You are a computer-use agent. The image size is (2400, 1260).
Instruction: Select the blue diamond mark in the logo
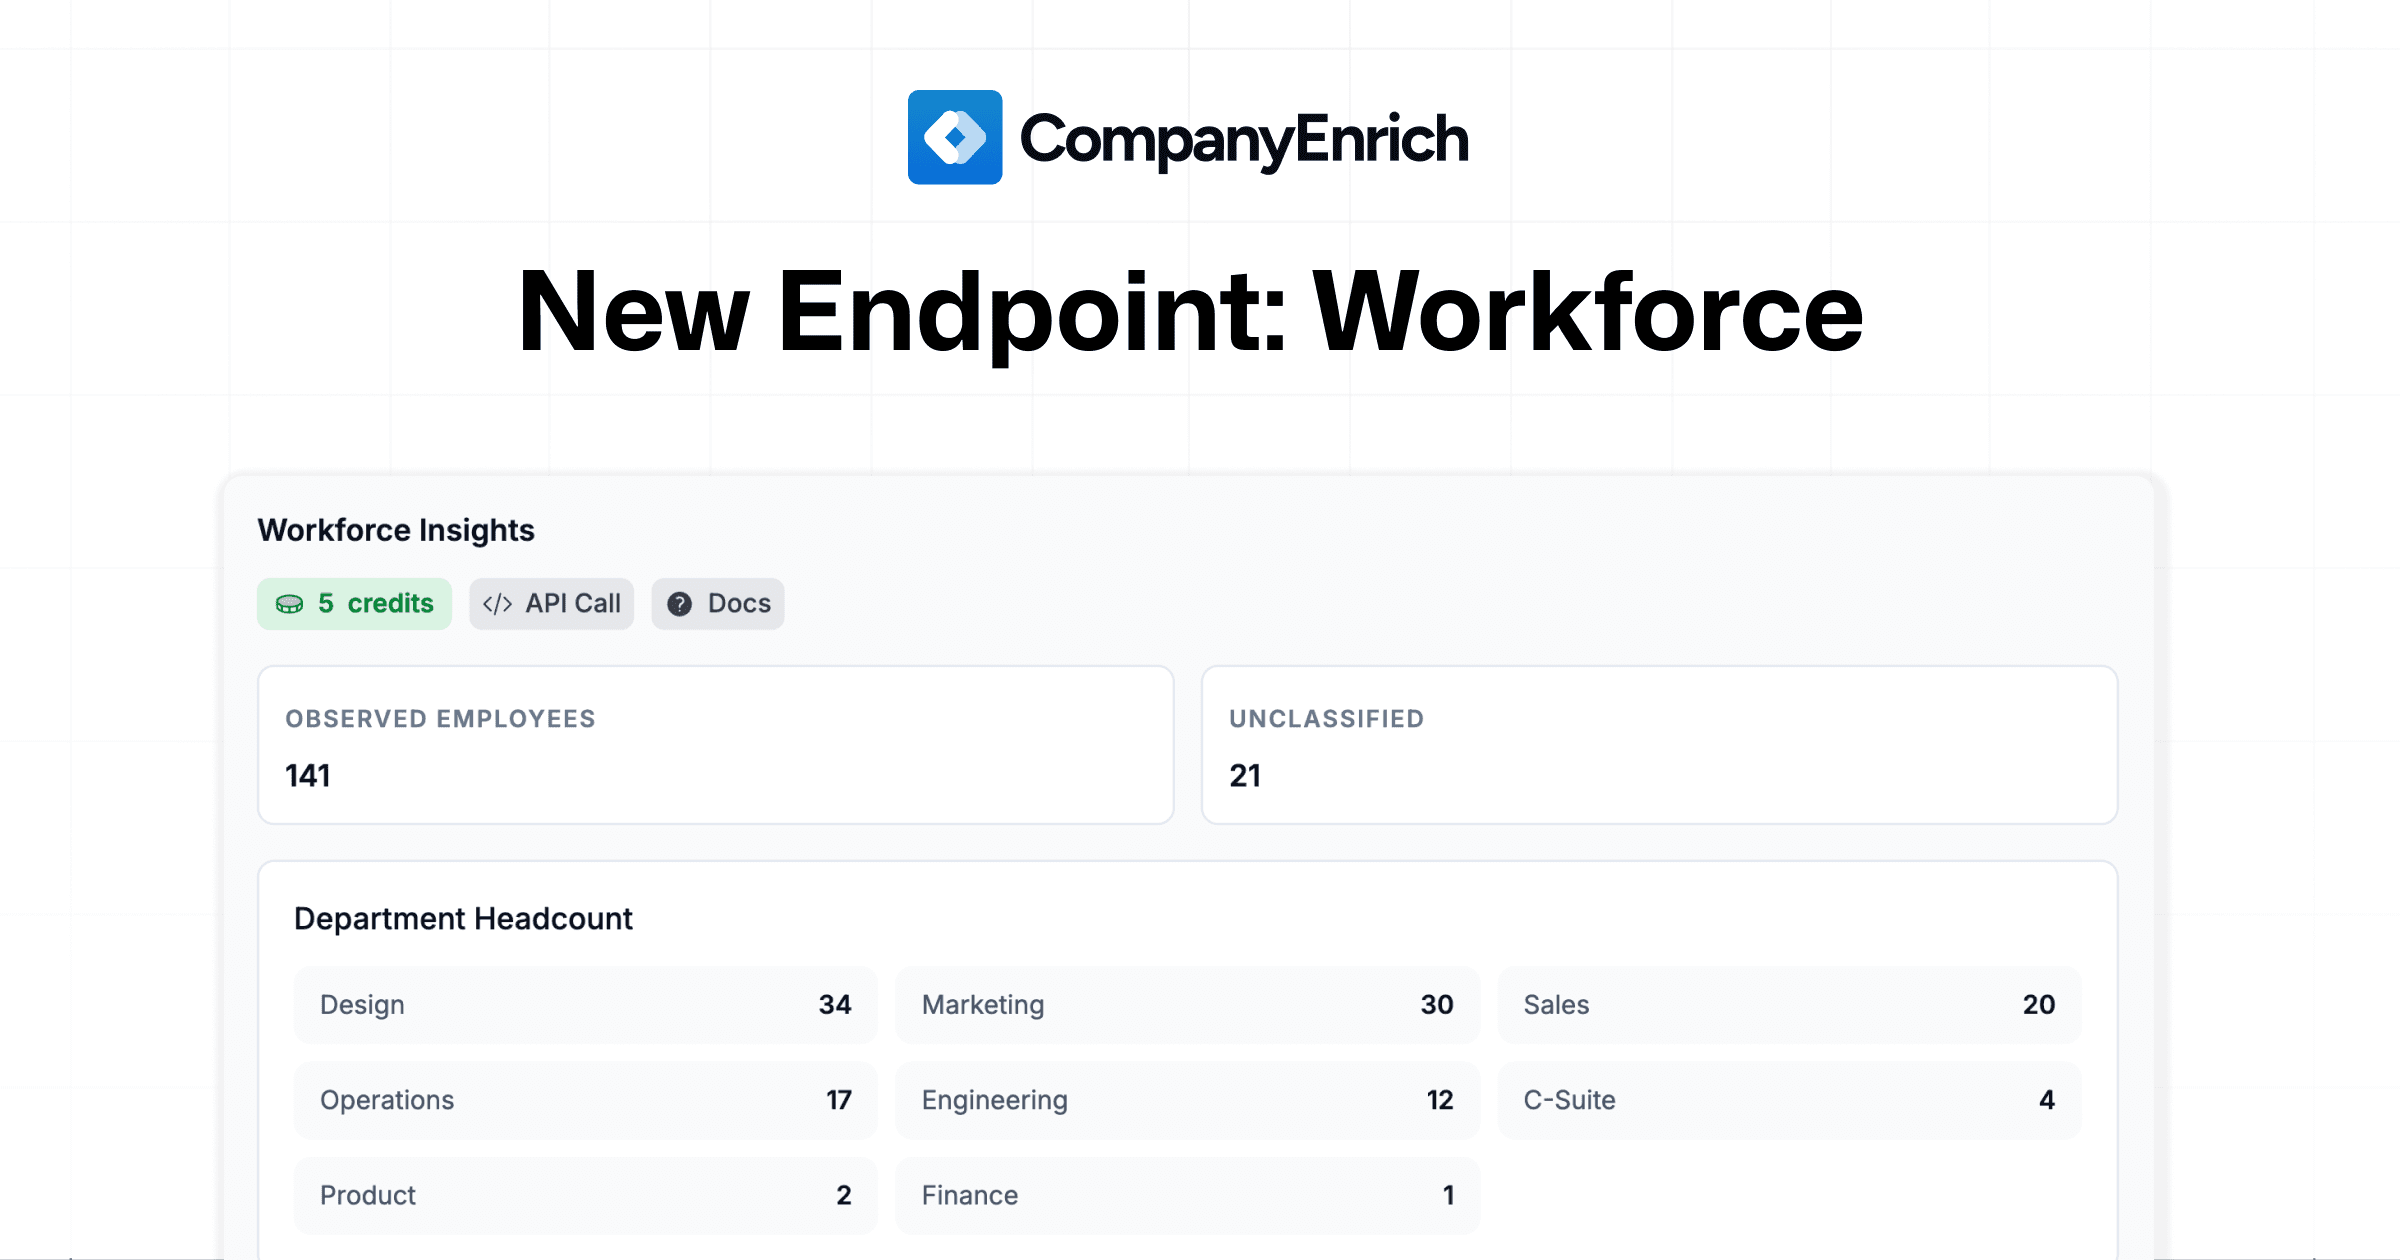point(953,137)
